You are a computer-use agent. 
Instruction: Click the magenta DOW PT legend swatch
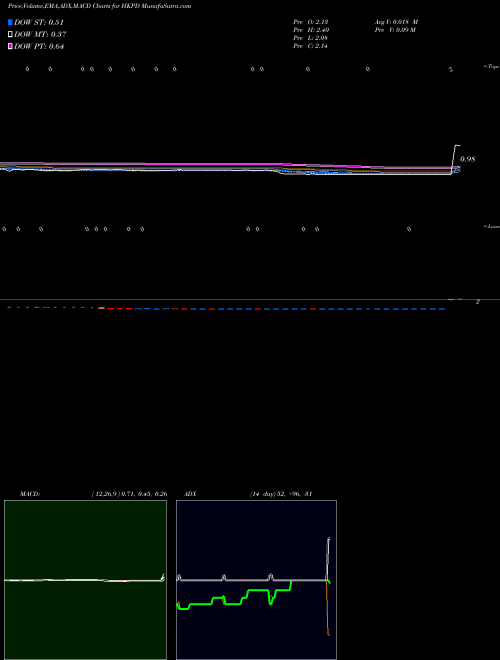pyautogui.click(x=10, y=46)
